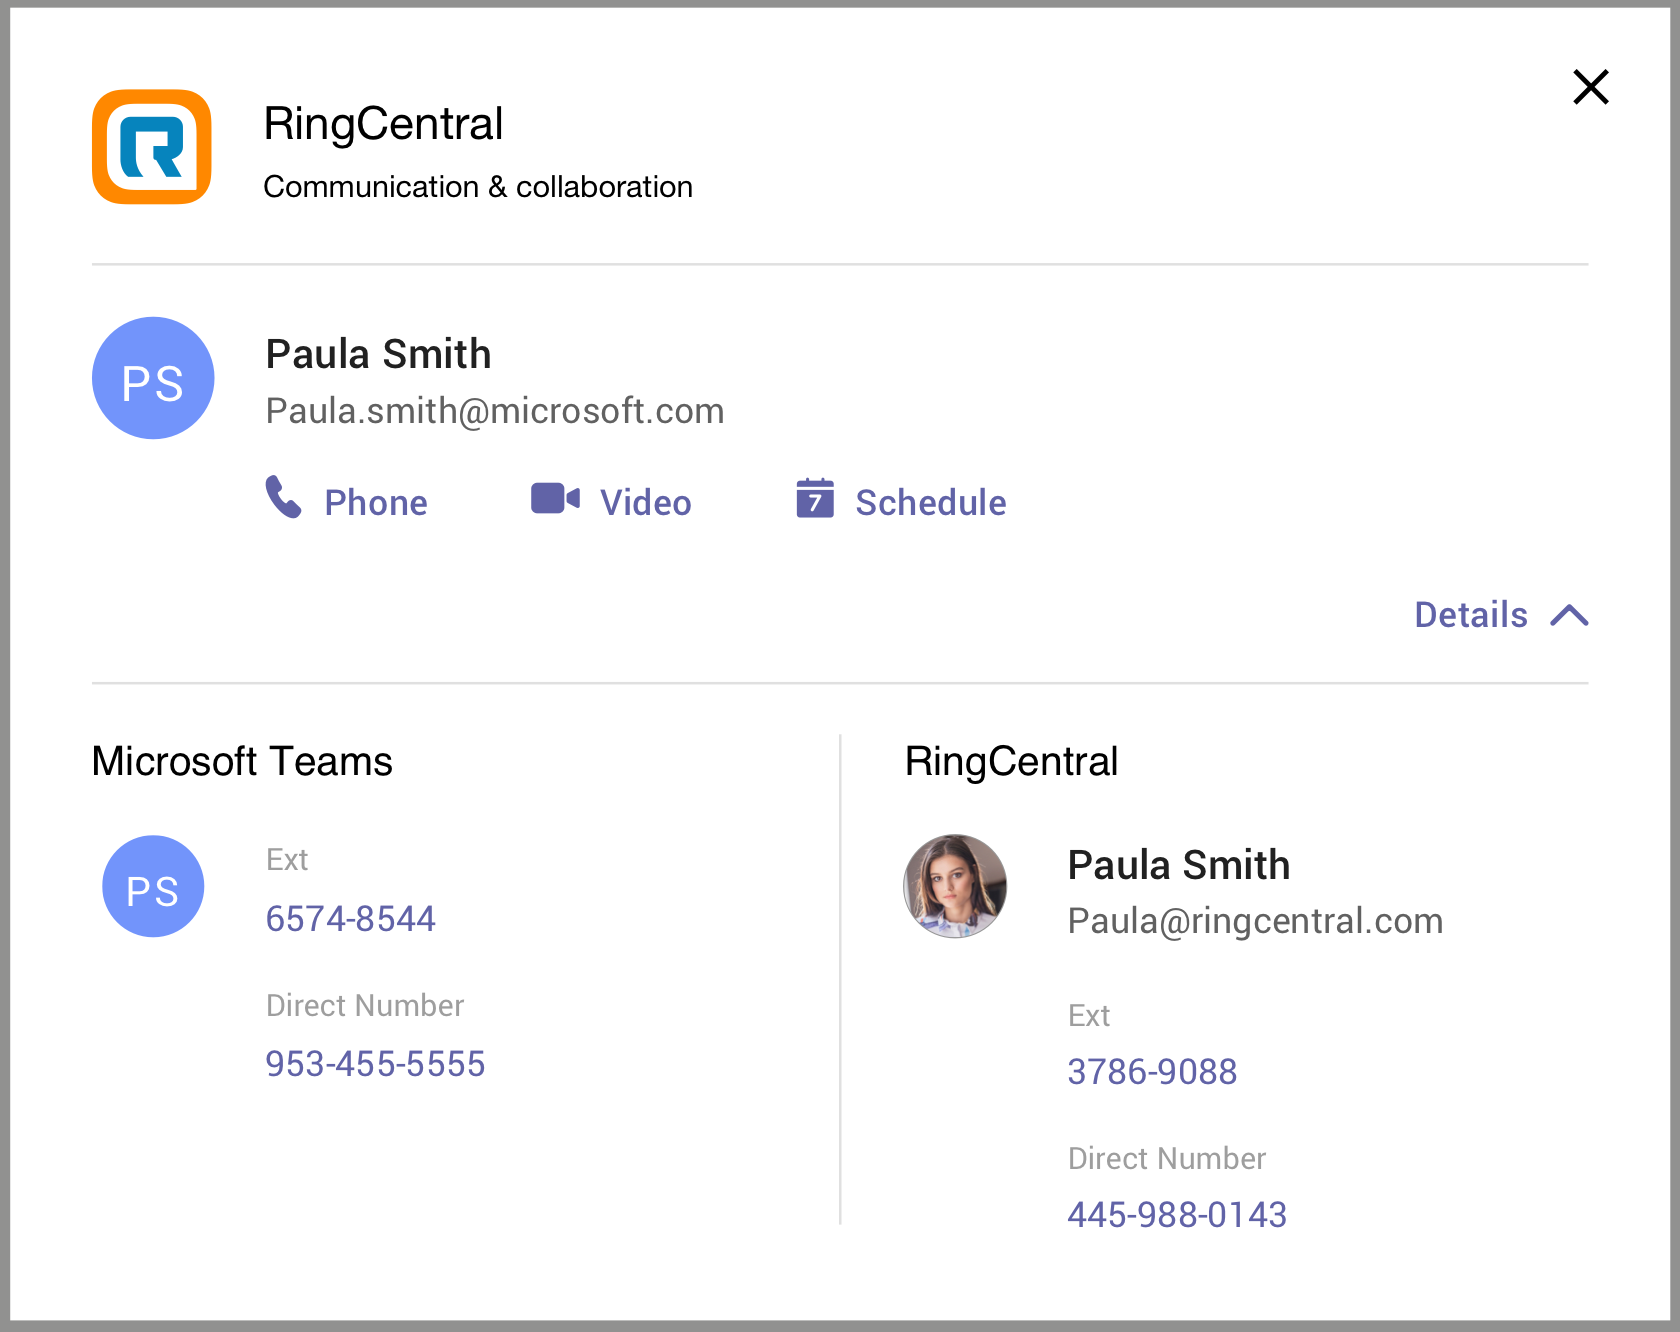Collapse the Details section
Image resolution: width=1680 pixels, height=1332 pixels.
[1501, 615]
